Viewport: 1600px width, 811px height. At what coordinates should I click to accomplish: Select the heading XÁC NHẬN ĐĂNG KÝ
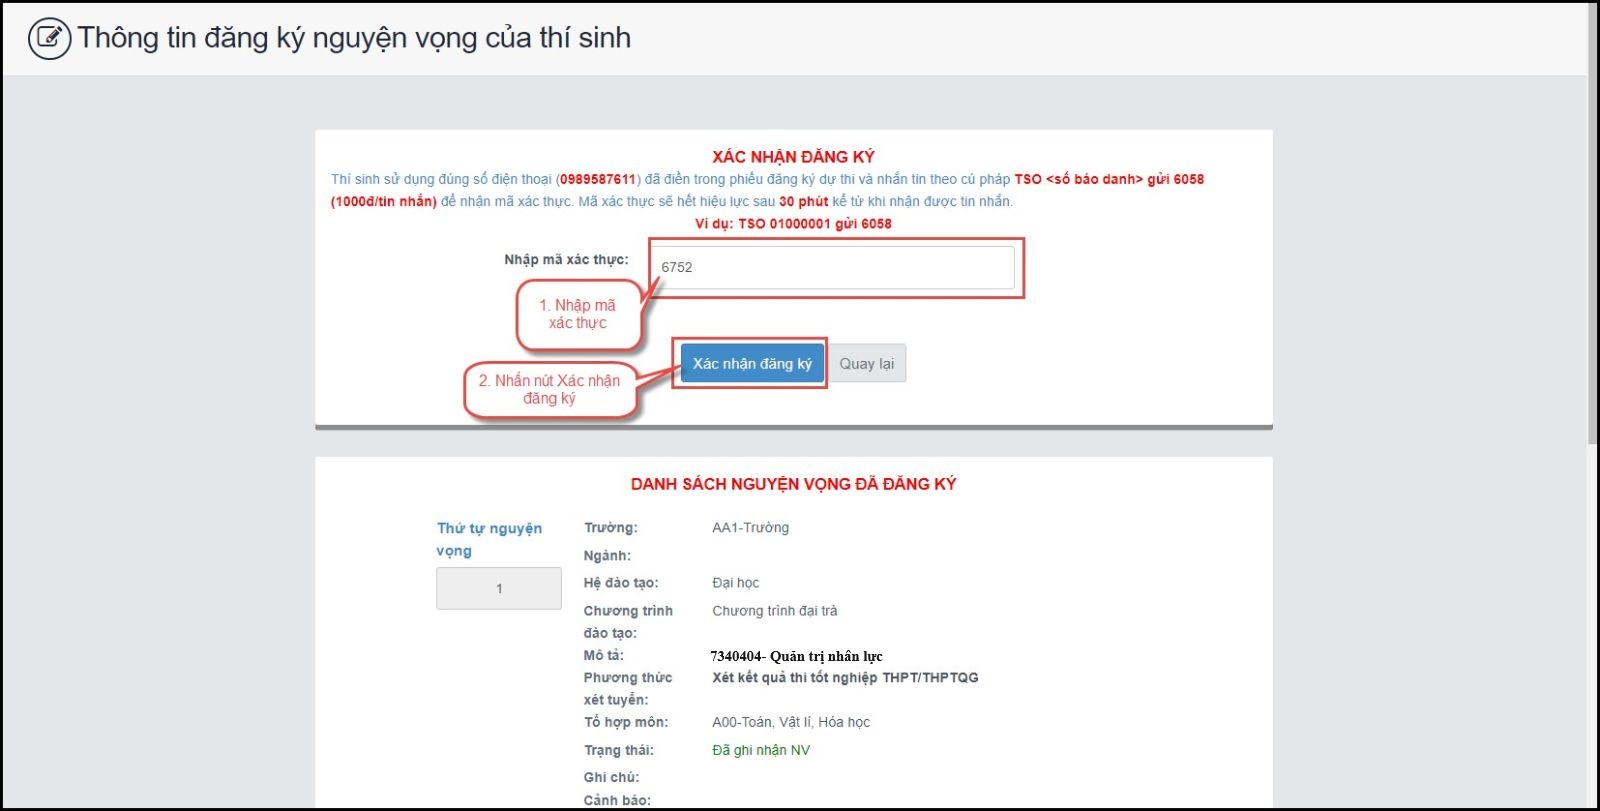[x=793, y=157]
